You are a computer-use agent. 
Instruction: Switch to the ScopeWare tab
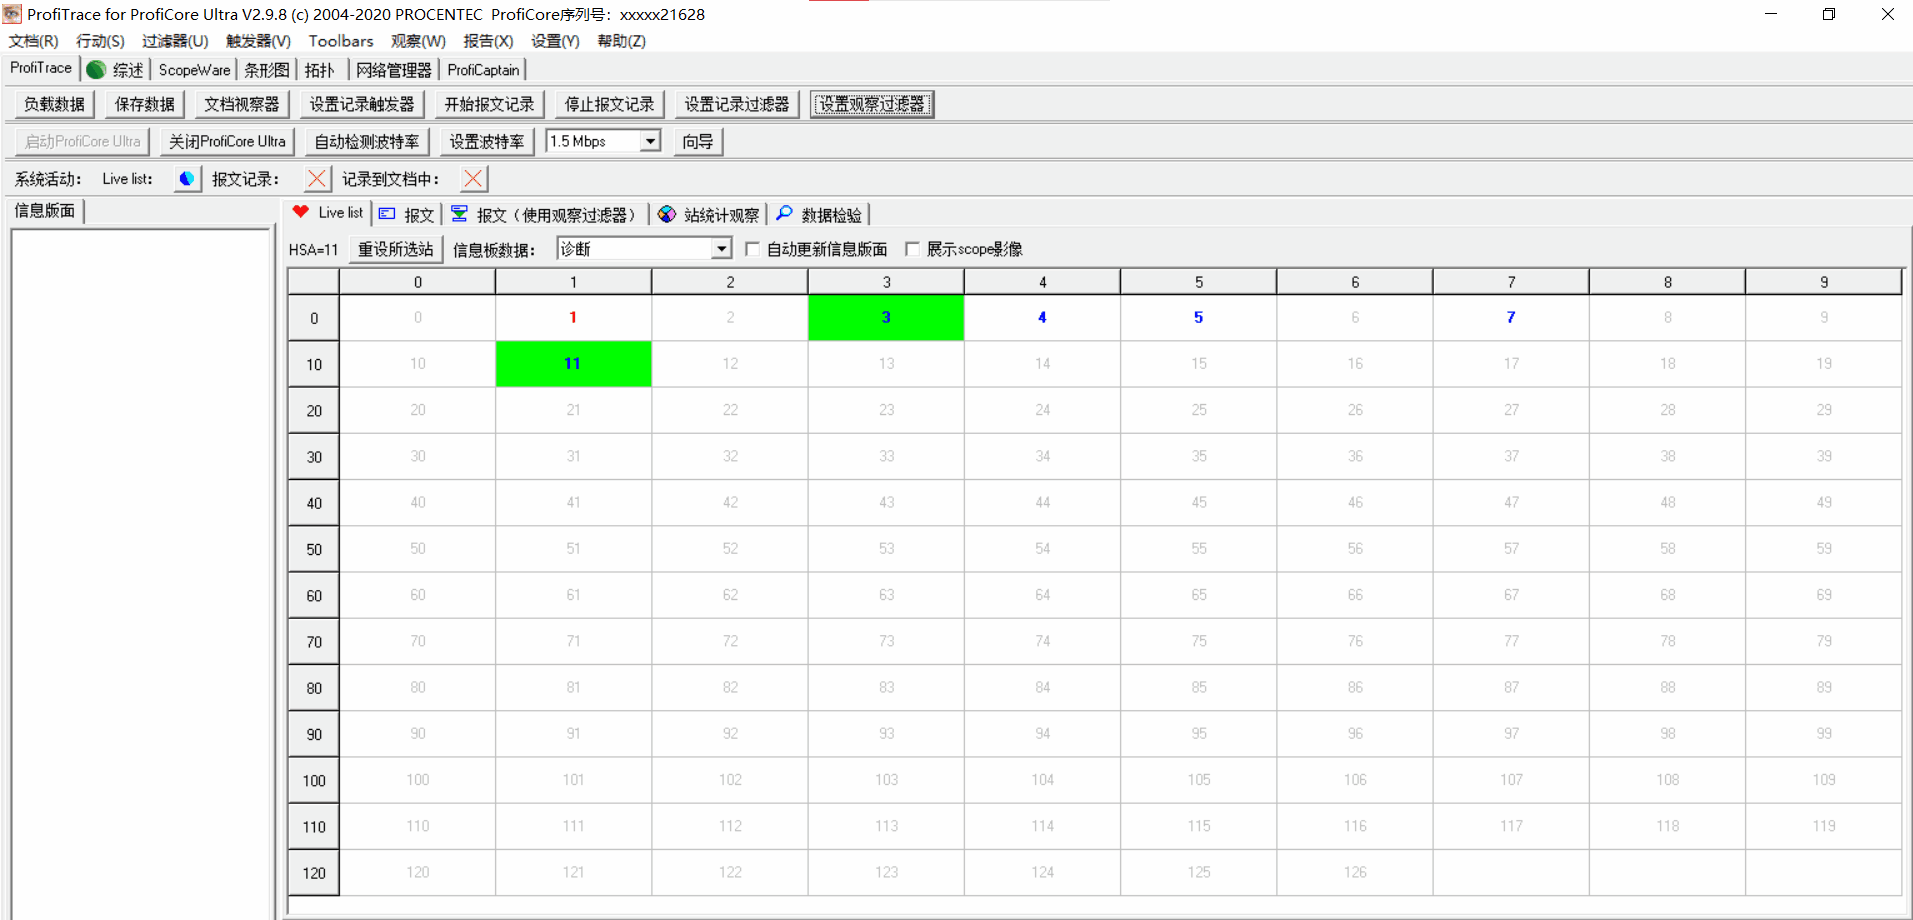[x=193, y=69]
